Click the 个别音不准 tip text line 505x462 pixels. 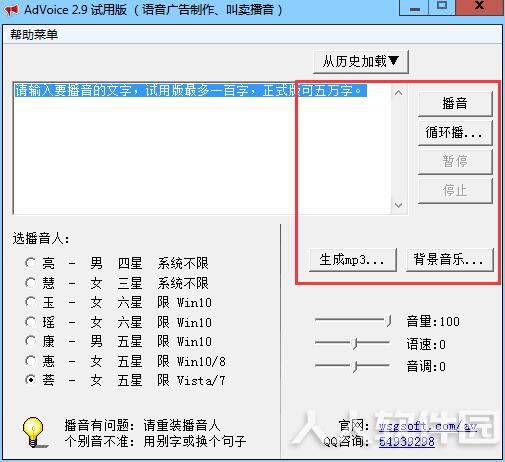click(155, 441)
